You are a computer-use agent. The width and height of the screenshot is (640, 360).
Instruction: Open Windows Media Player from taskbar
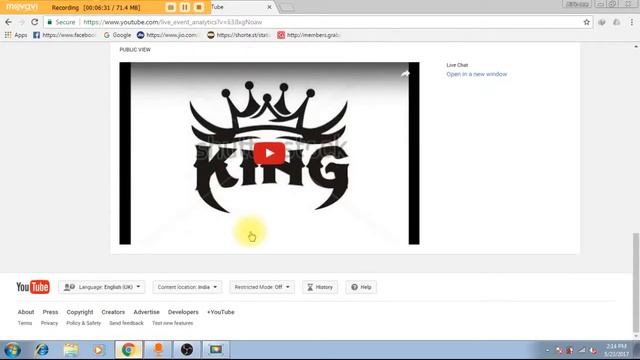tap(99, 350)
